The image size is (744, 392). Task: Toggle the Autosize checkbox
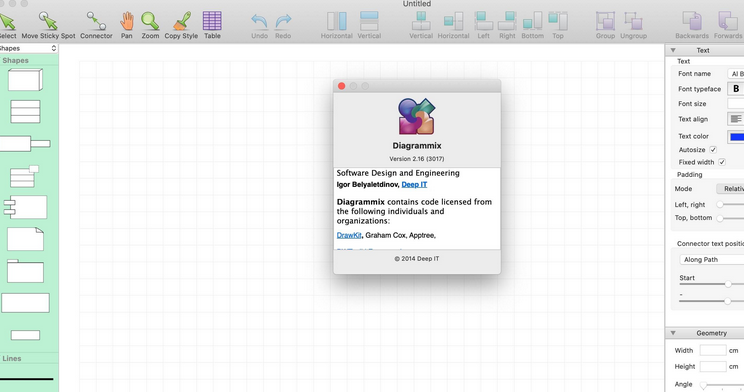click(713, 149)
